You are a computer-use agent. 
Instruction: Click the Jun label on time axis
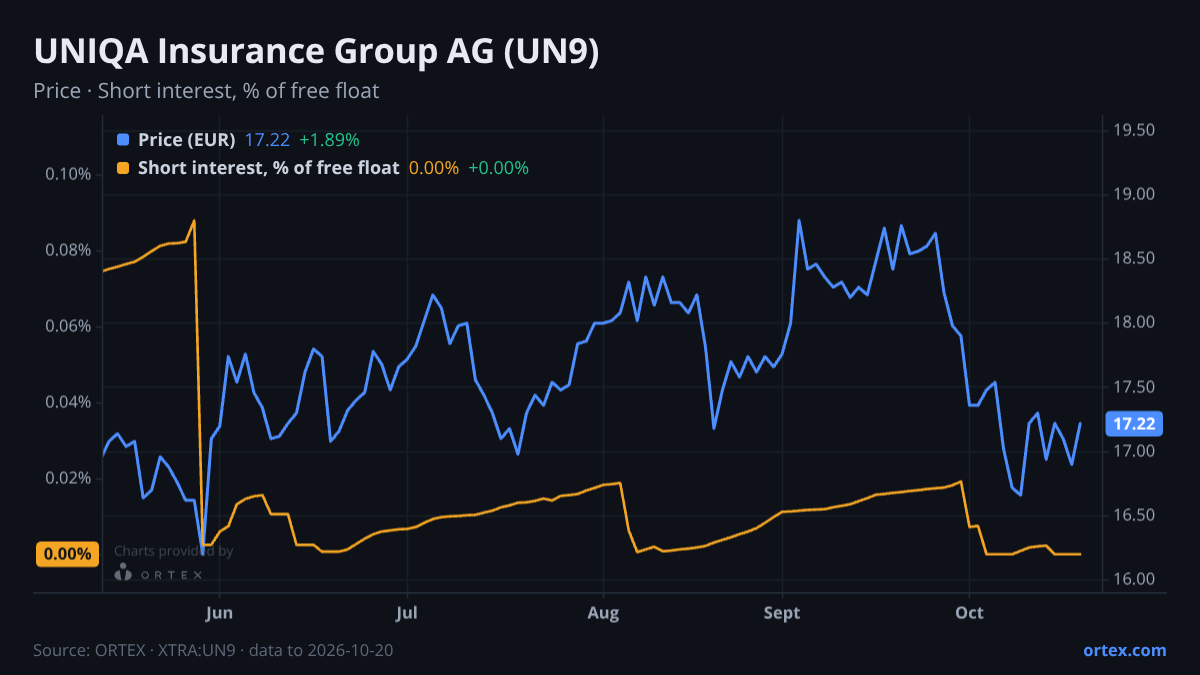coord(218,613)
